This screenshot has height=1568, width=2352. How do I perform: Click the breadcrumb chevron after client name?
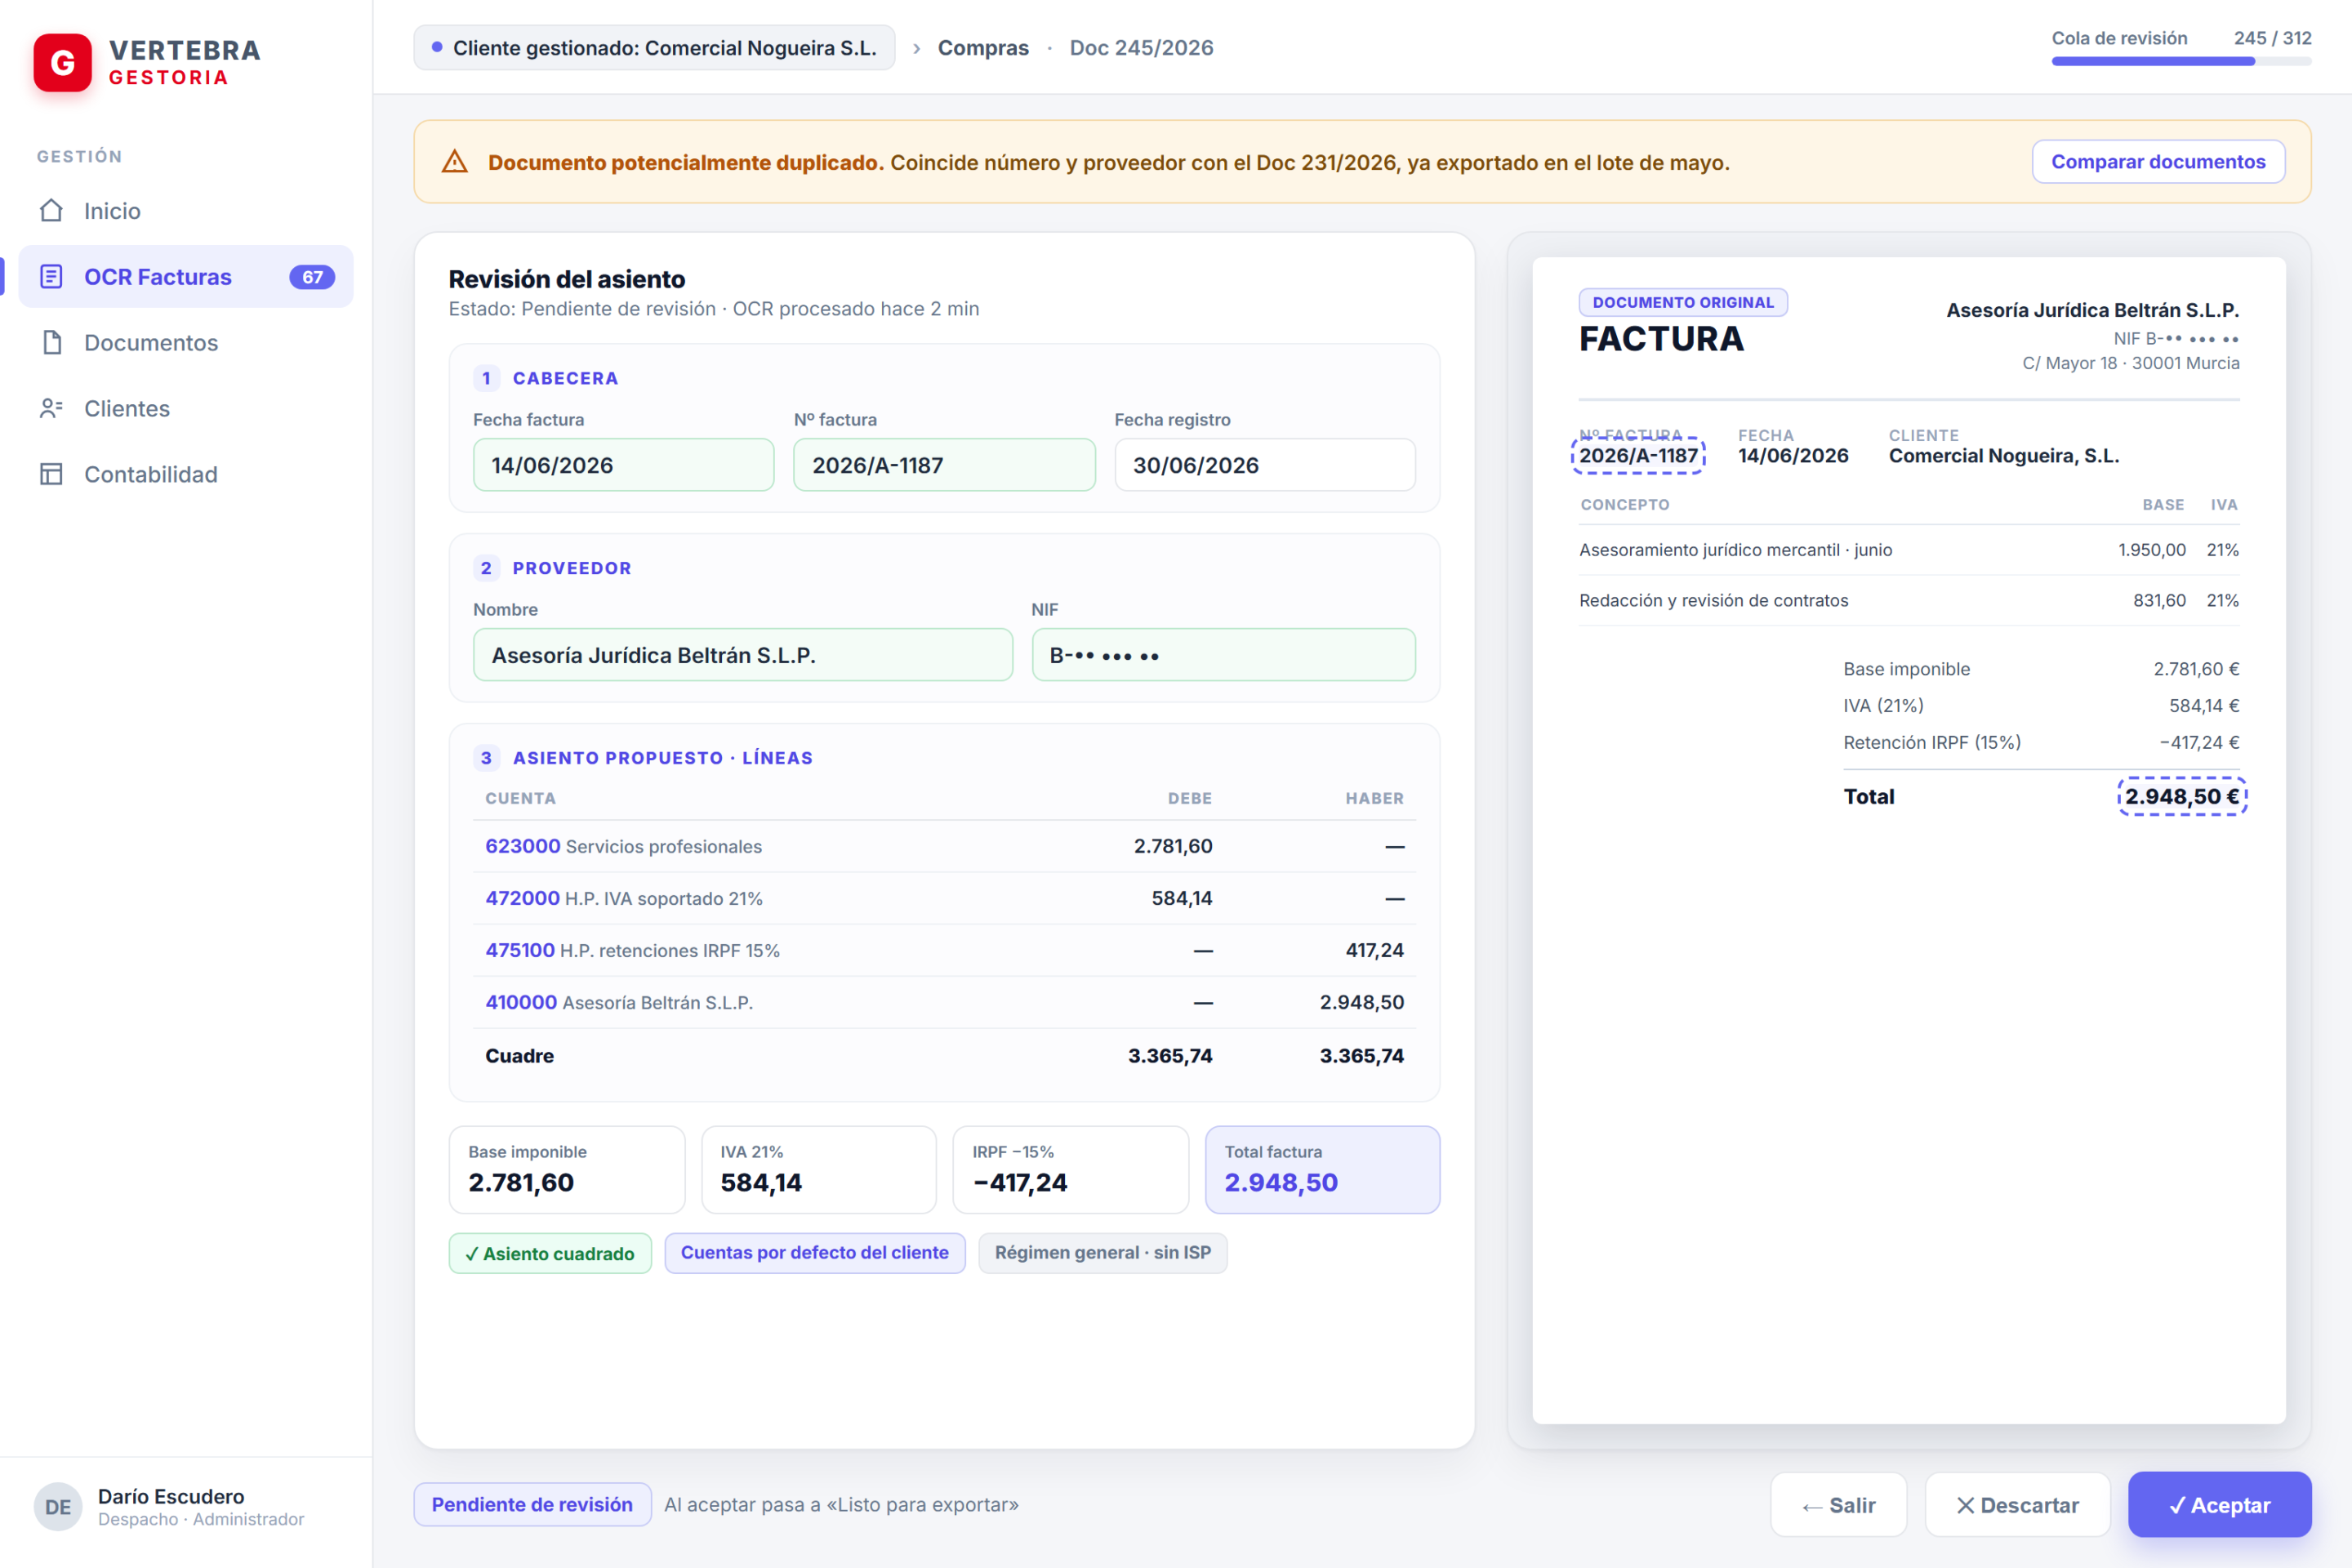pos(916,48)
